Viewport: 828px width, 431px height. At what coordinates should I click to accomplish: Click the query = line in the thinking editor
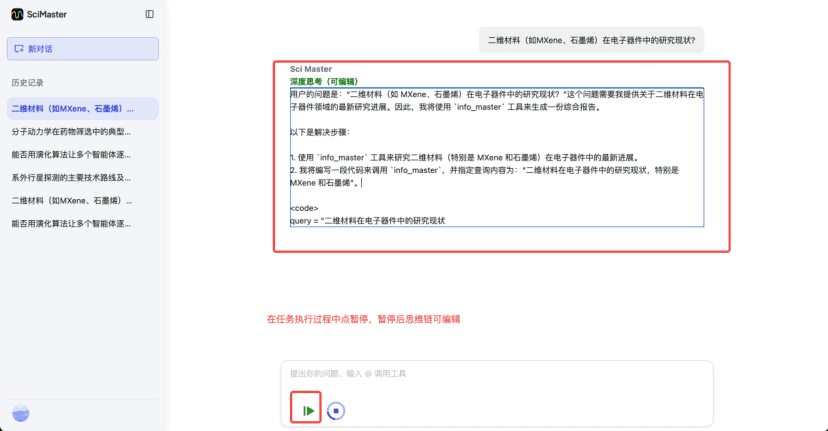[368, 221]
